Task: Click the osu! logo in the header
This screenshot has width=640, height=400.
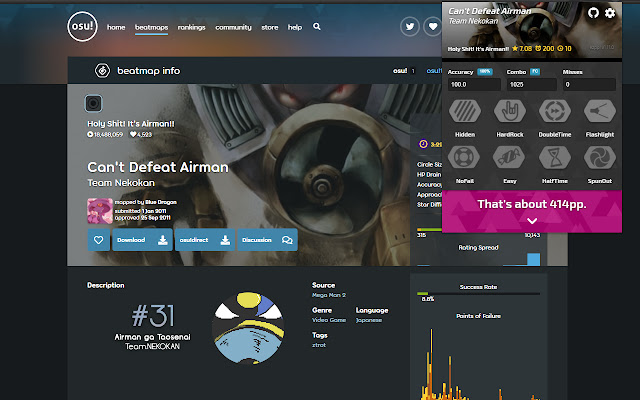Action: coord(82,27)
